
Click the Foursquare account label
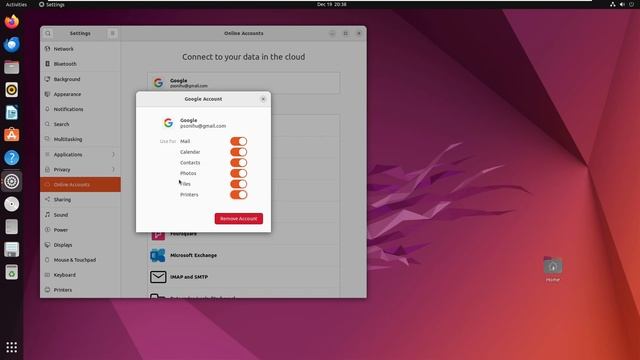click(x=183, y=234)
